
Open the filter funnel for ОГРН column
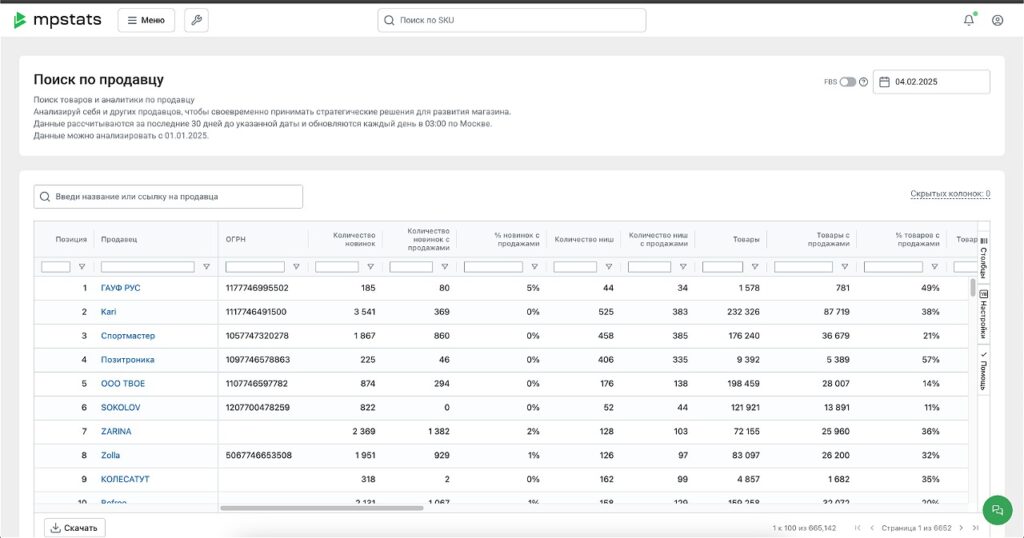point(296,267)
